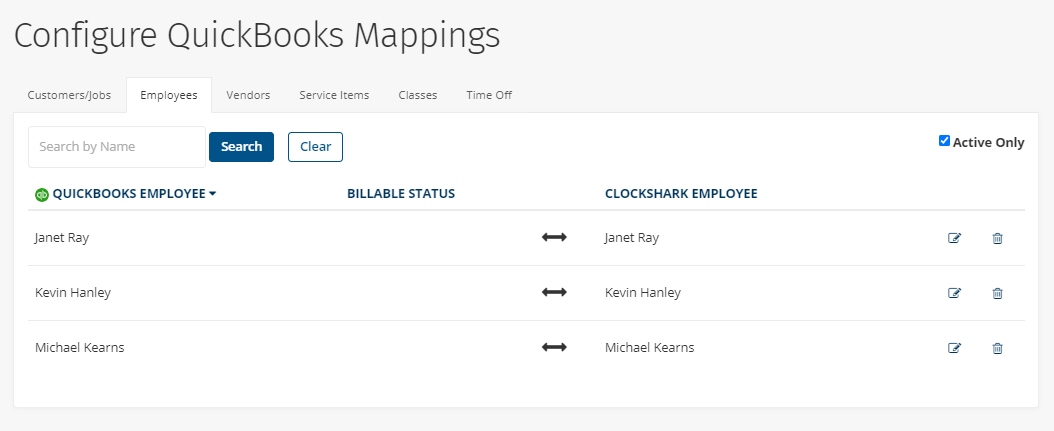Open the Time Off tab
Image resolution: width=1054 pixels, height=431 pixels.
(489, 95)
